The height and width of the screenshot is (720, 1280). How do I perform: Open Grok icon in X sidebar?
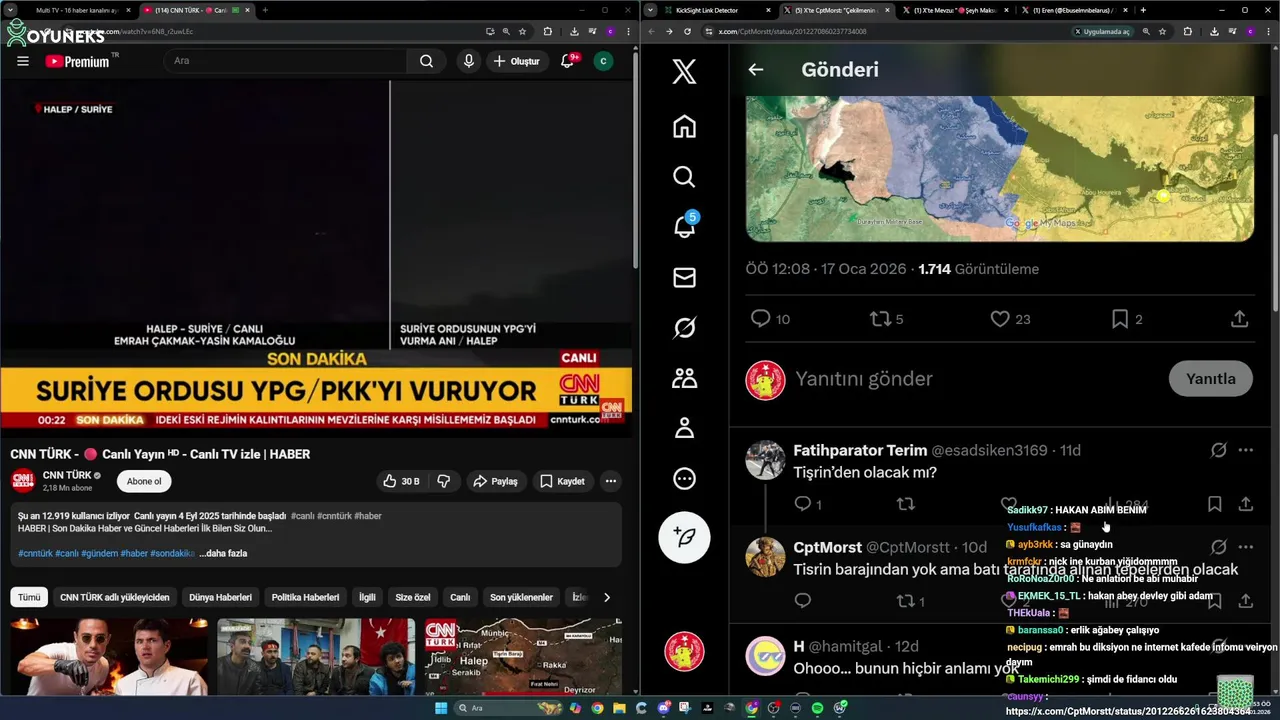pos(684,328)
